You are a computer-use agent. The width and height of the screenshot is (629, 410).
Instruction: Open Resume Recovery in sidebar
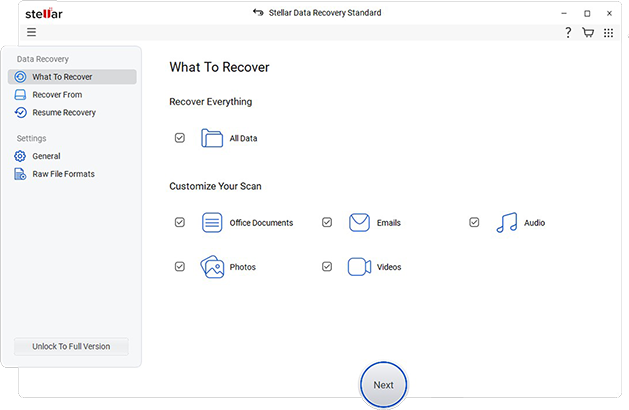(x=63, y=113)
